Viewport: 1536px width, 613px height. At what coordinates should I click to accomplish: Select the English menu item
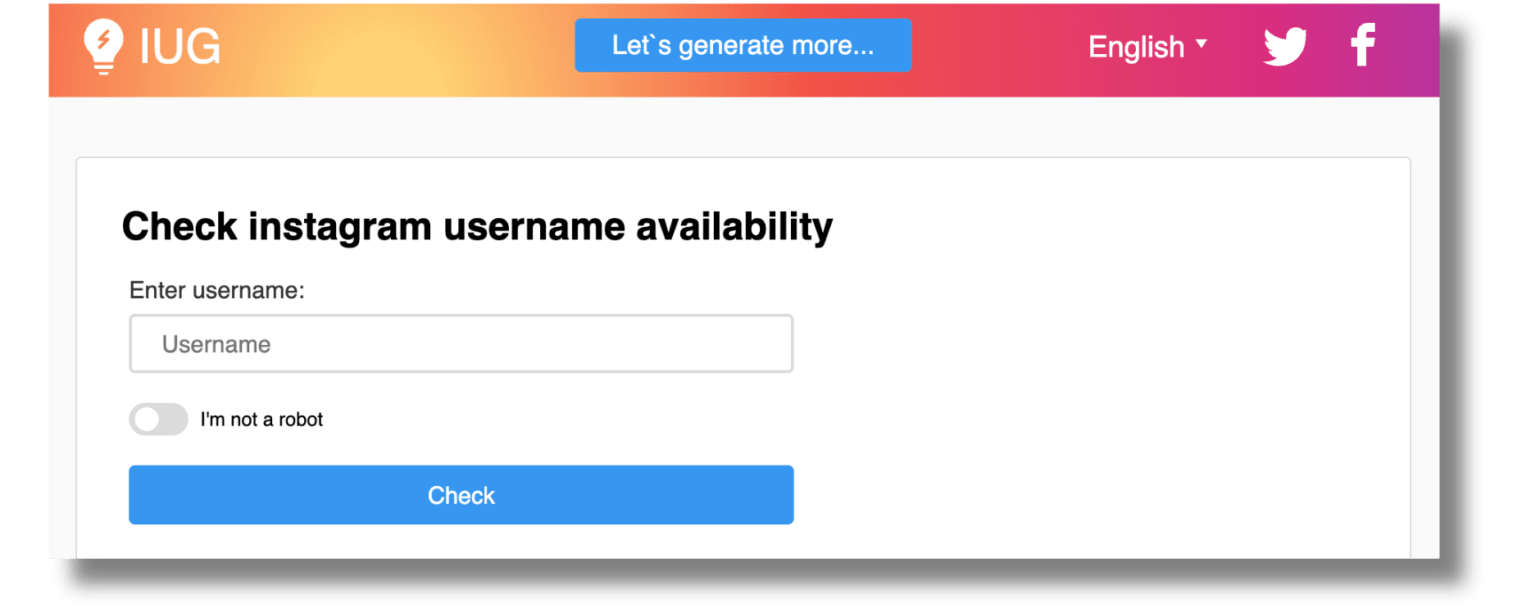[1135, 46]
